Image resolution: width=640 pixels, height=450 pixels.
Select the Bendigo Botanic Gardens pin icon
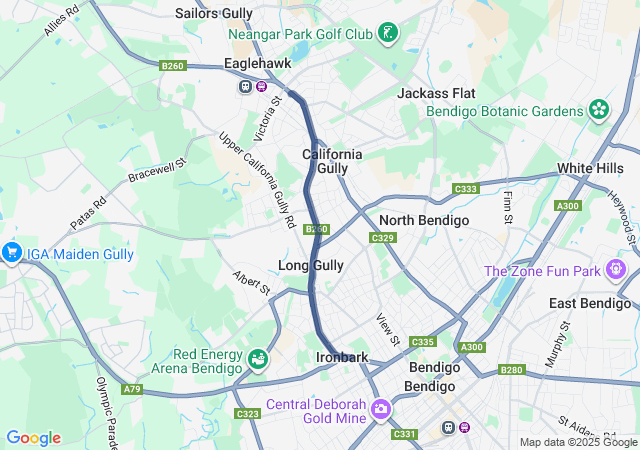[x=599, y=110]
